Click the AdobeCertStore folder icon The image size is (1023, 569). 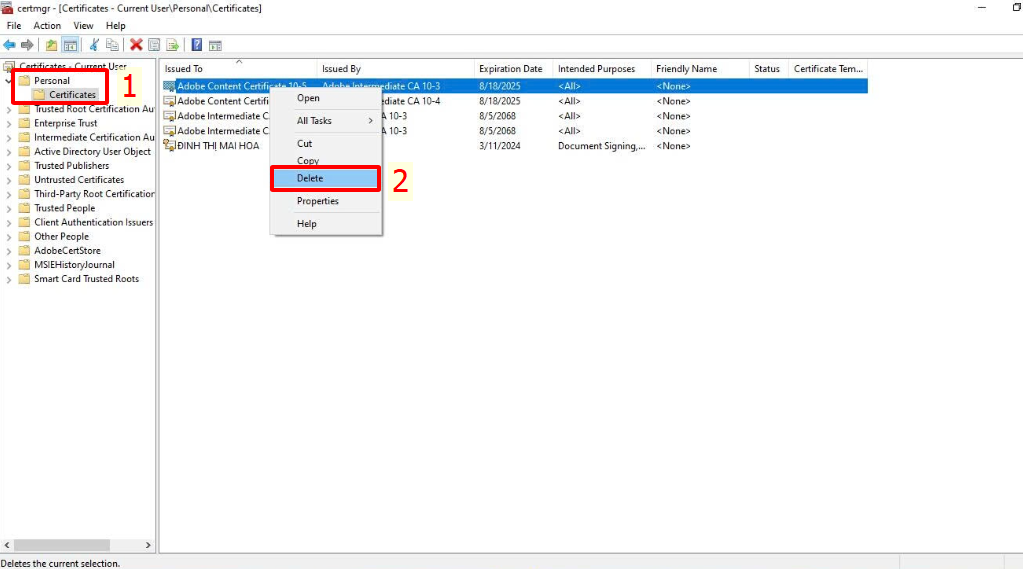pos(24,251)
